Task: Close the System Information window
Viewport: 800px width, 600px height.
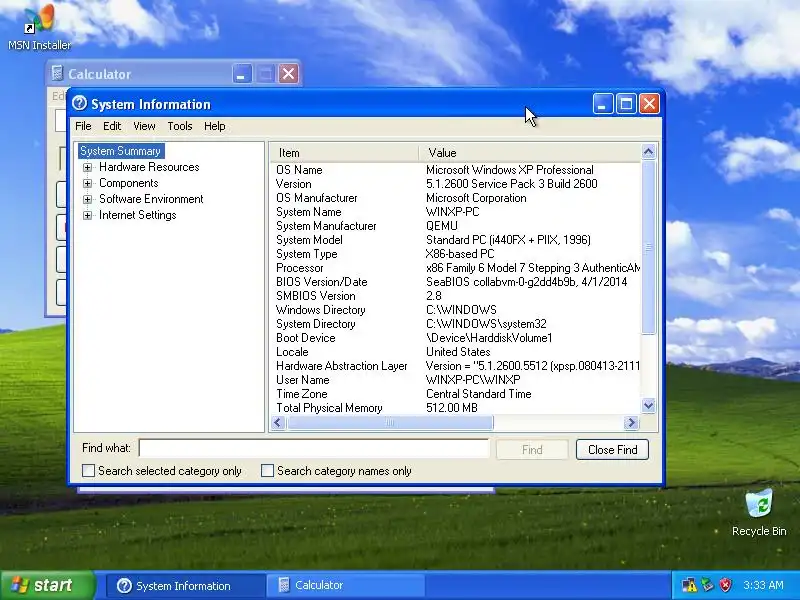Action: click(x=649, y=104)
